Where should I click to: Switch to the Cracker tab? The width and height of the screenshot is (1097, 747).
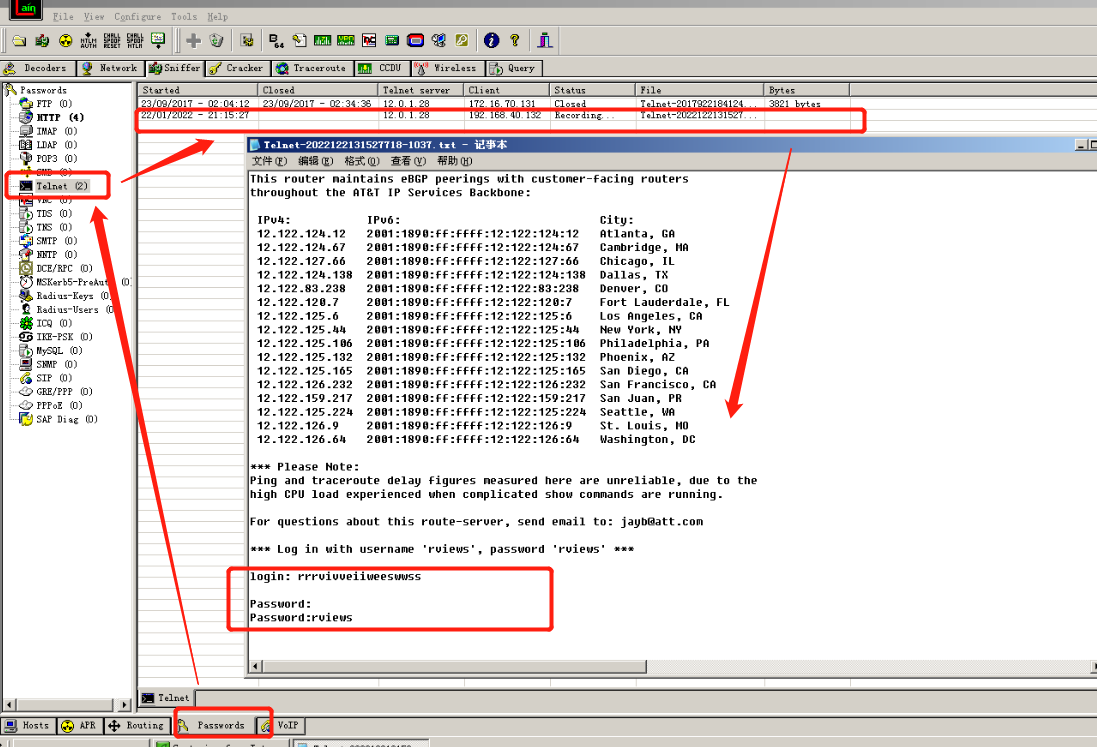(x=236, y=69)
